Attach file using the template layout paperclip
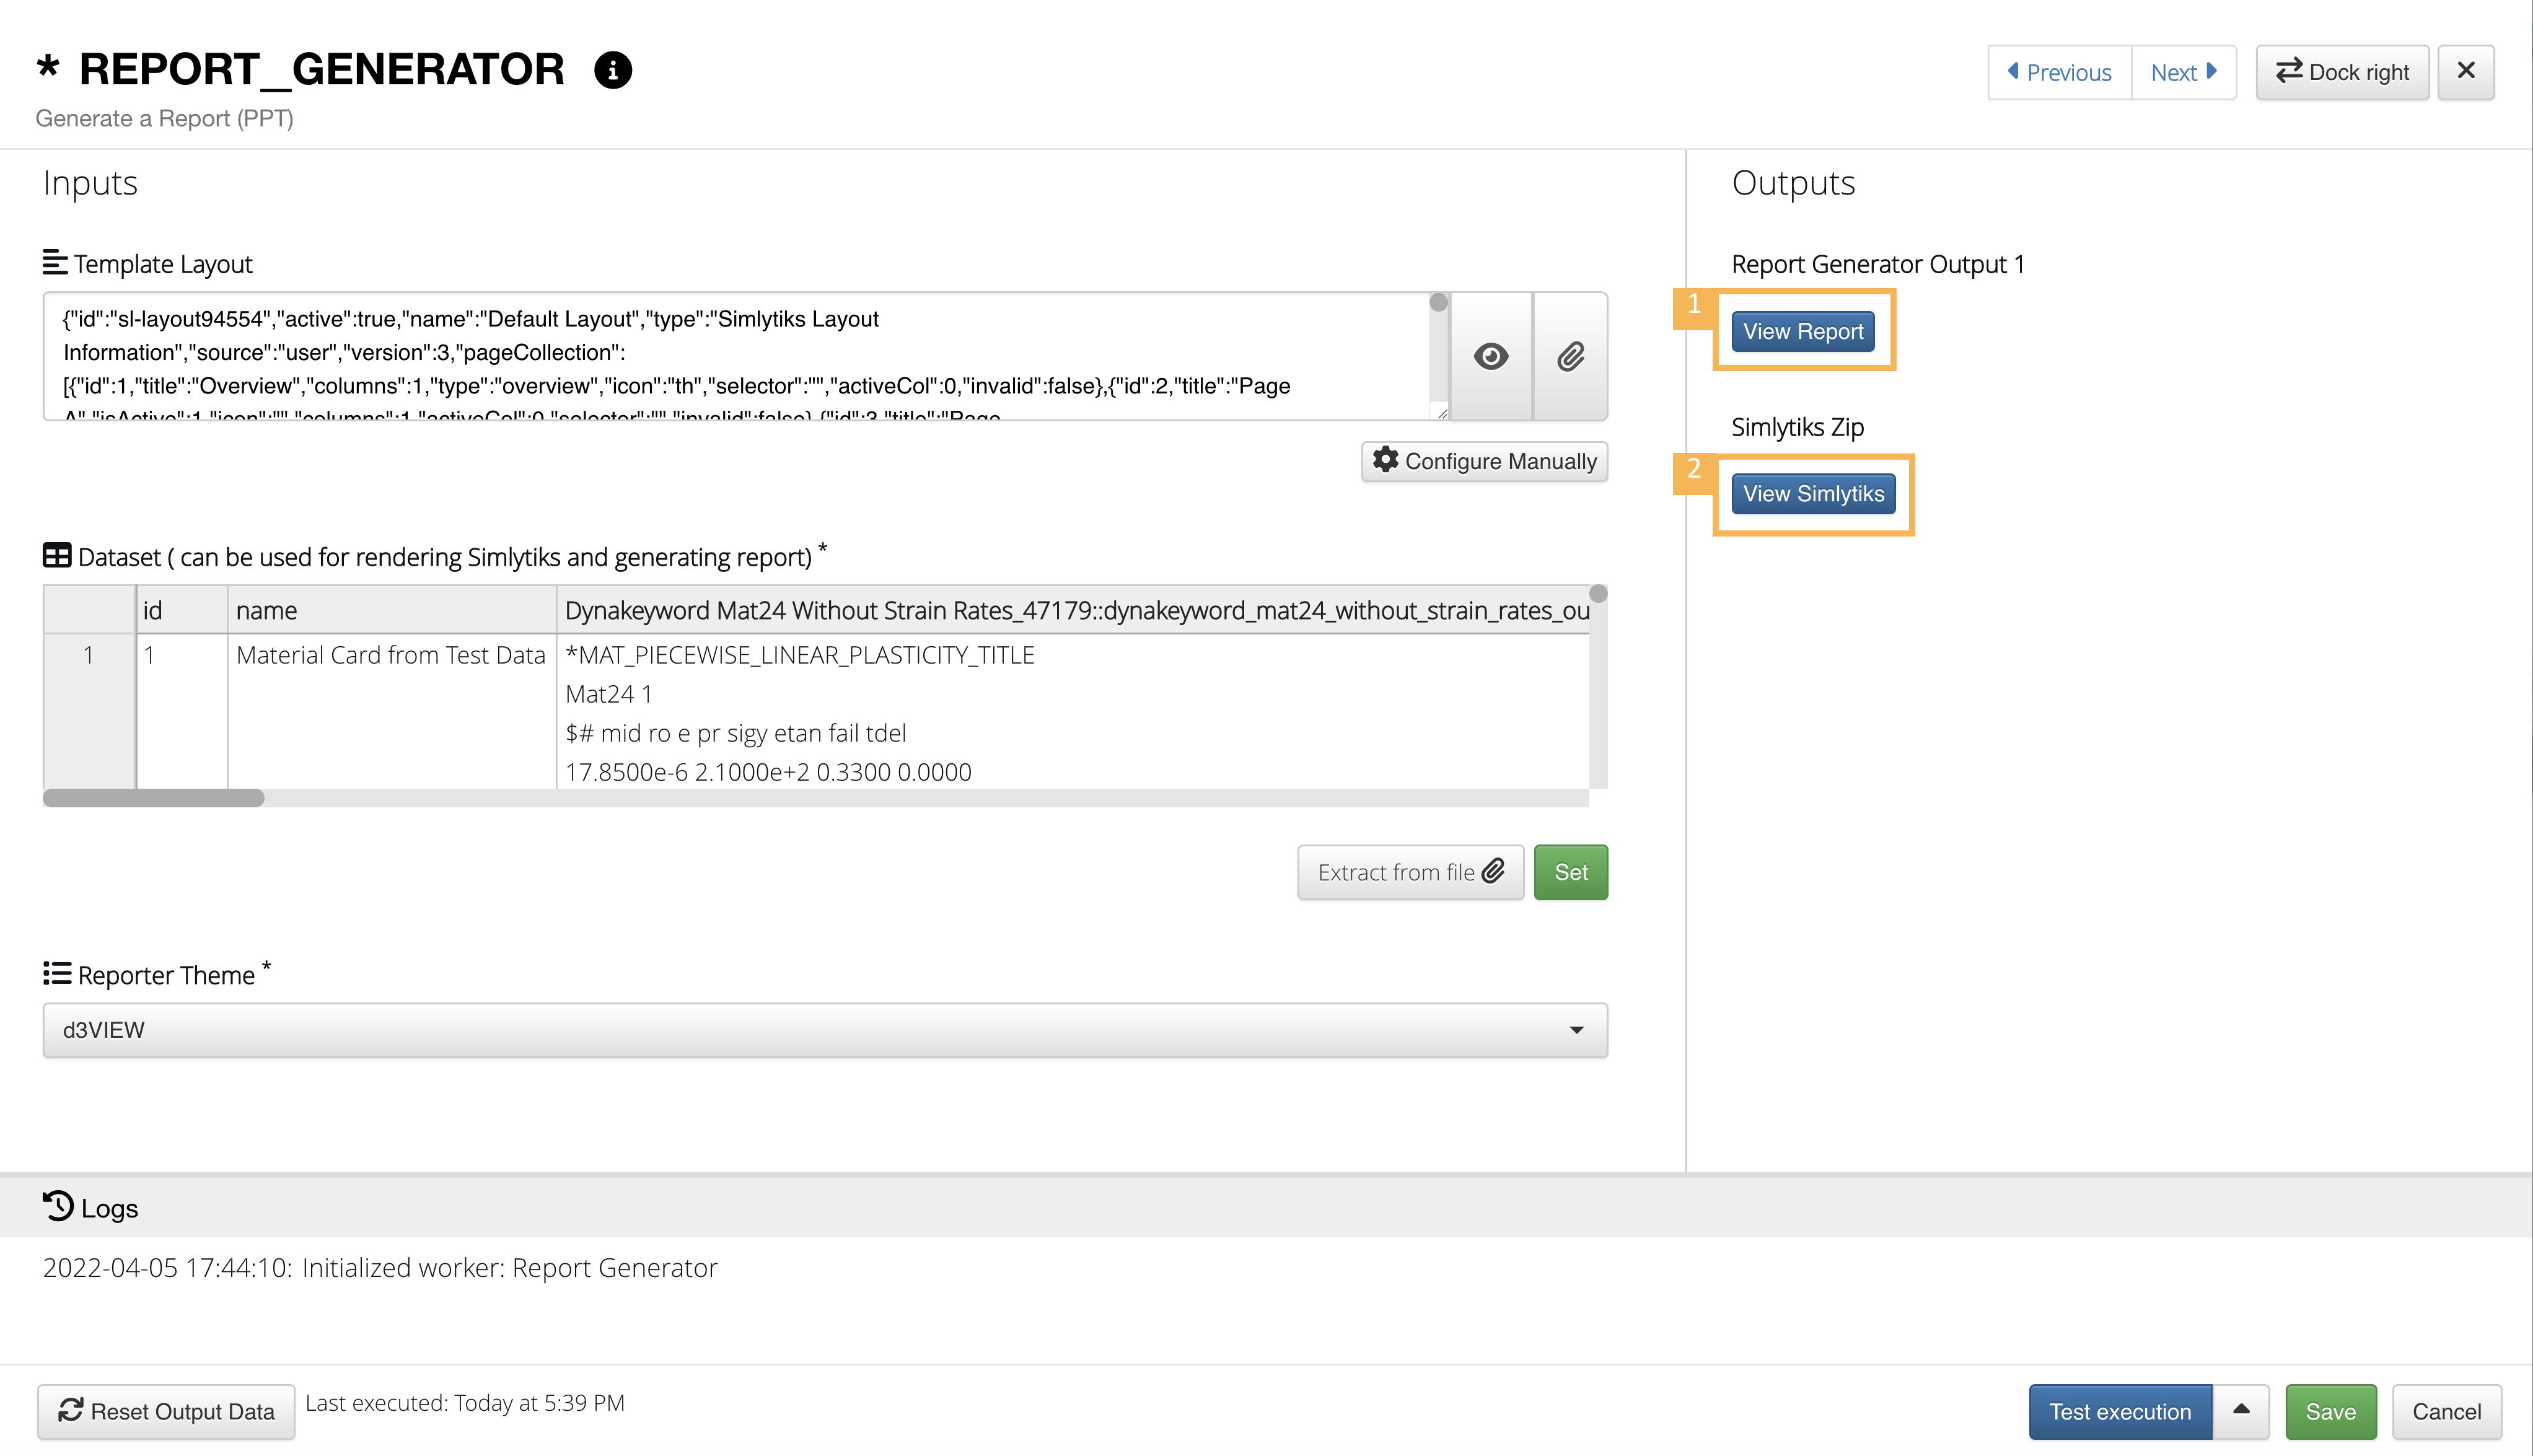The width and height of the screenshot is (2533, 1456). 1570,356
